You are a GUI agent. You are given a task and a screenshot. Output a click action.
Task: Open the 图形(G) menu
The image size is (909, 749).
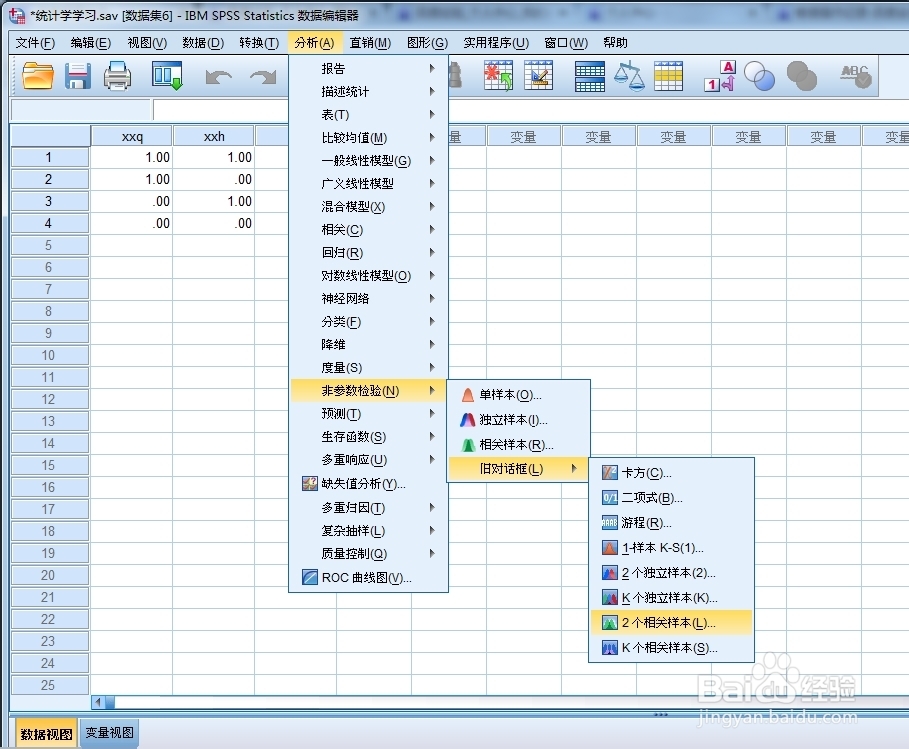click(427, 43)
